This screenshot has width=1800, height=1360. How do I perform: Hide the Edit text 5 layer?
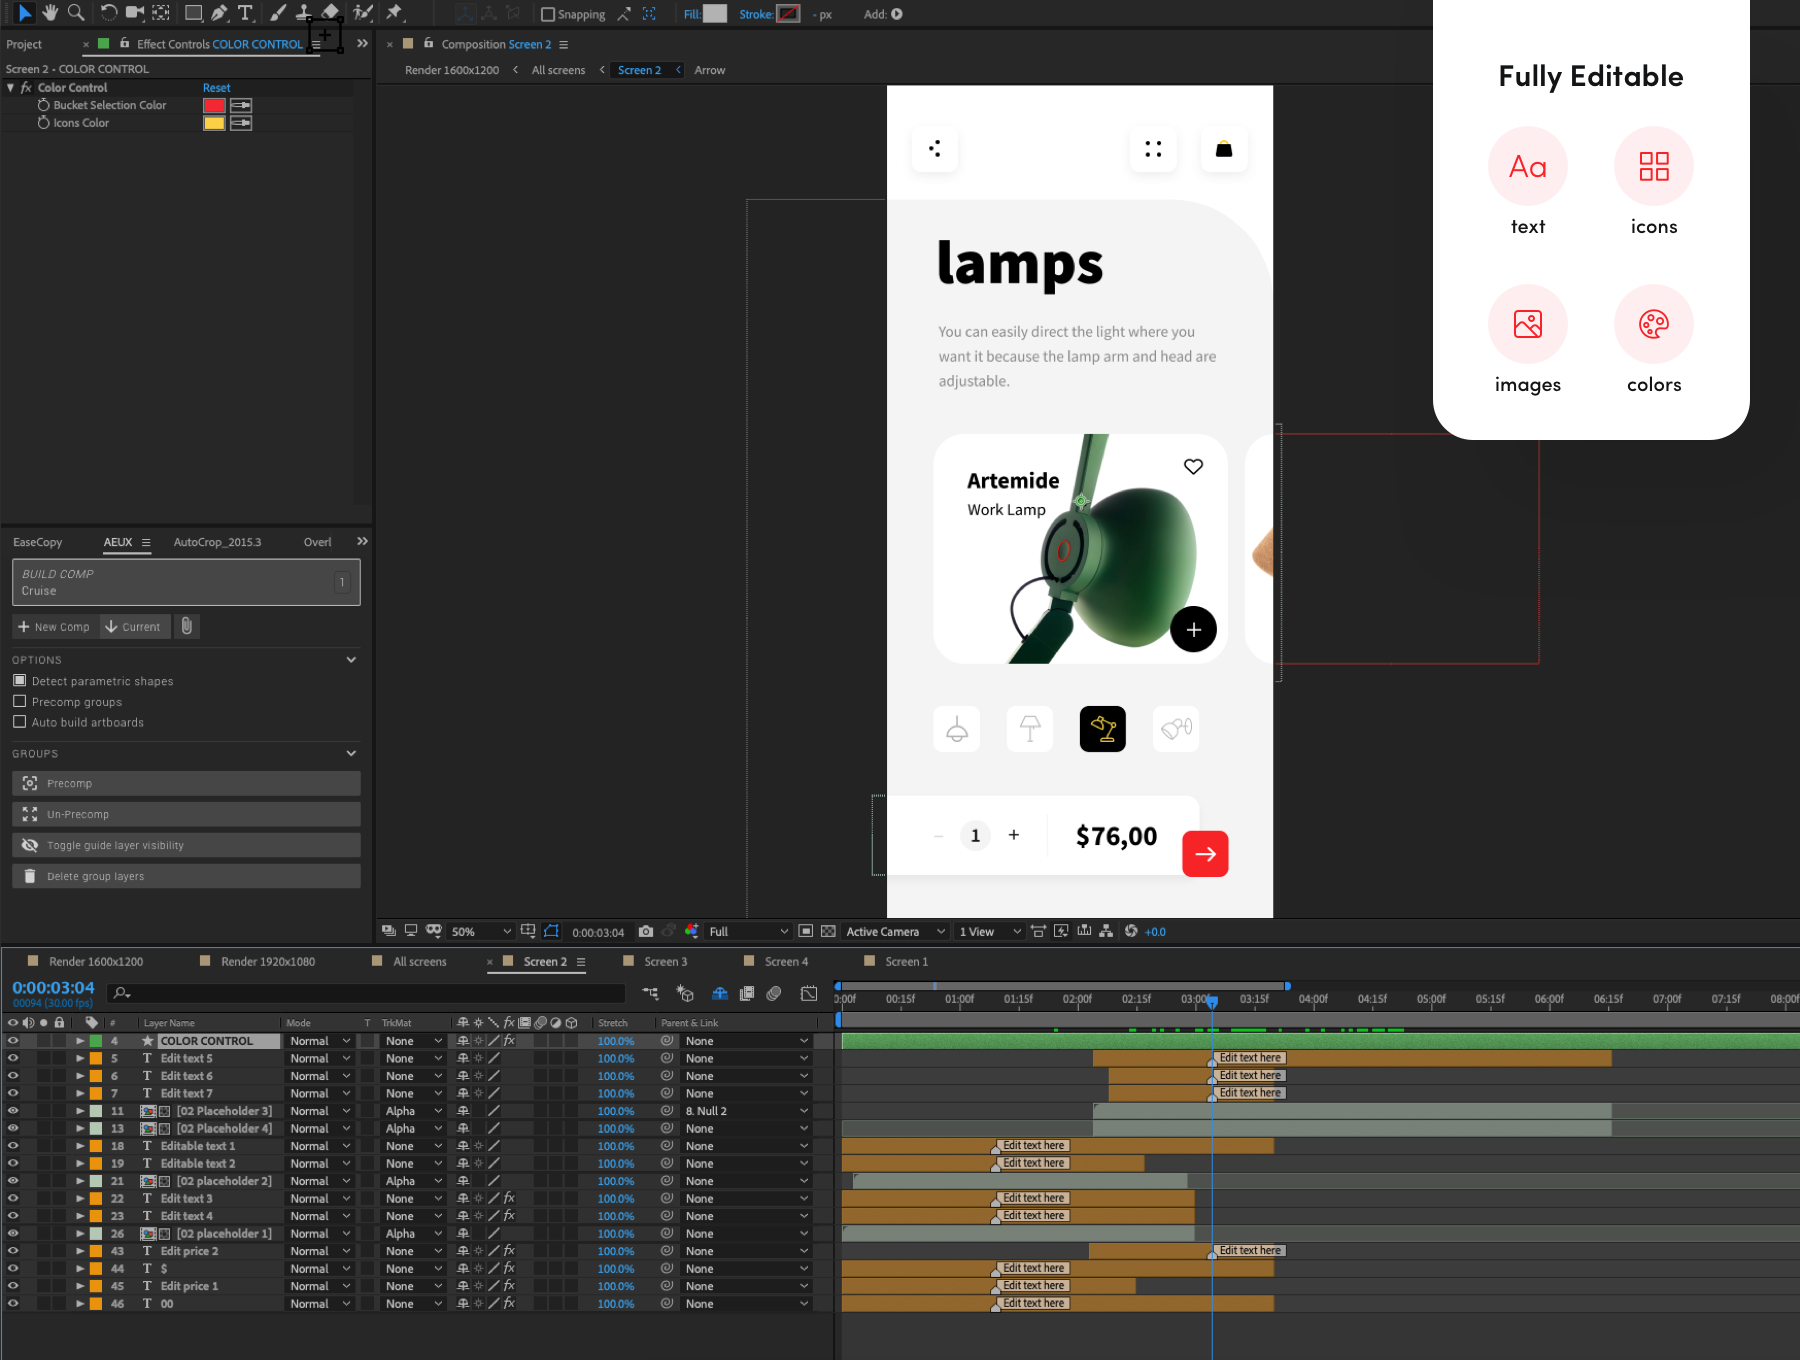13,1058
